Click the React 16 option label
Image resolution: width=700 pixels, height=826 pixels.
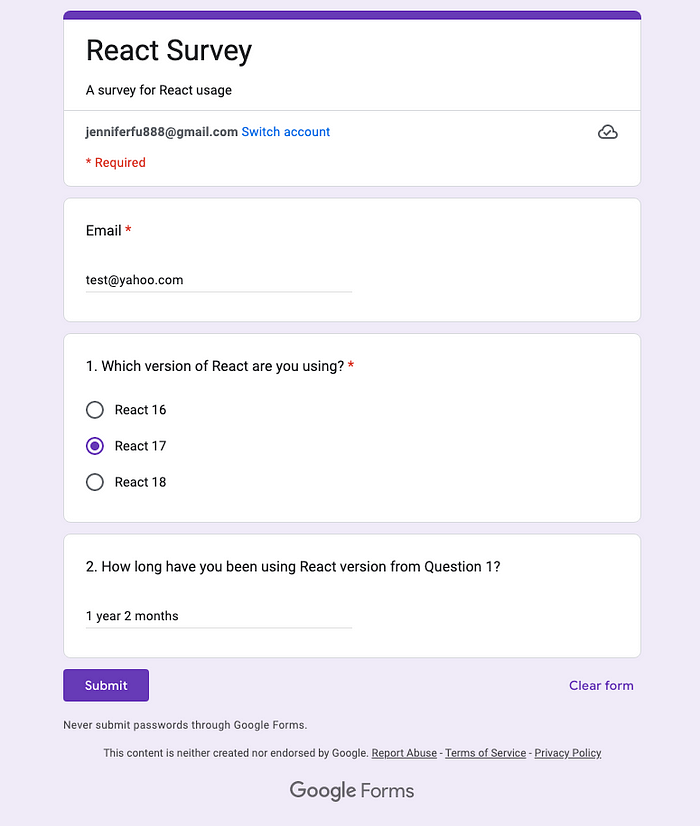coord(140,410)
